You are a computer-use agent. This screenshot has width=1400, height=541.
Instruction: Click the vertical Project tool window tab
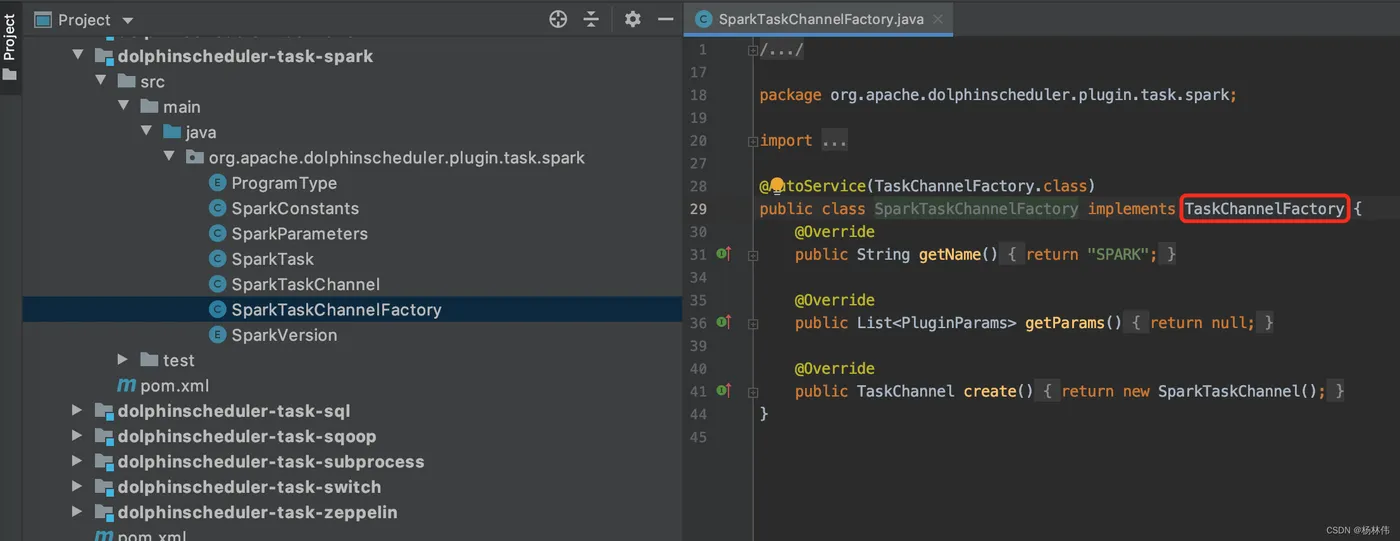click(10, 48)
